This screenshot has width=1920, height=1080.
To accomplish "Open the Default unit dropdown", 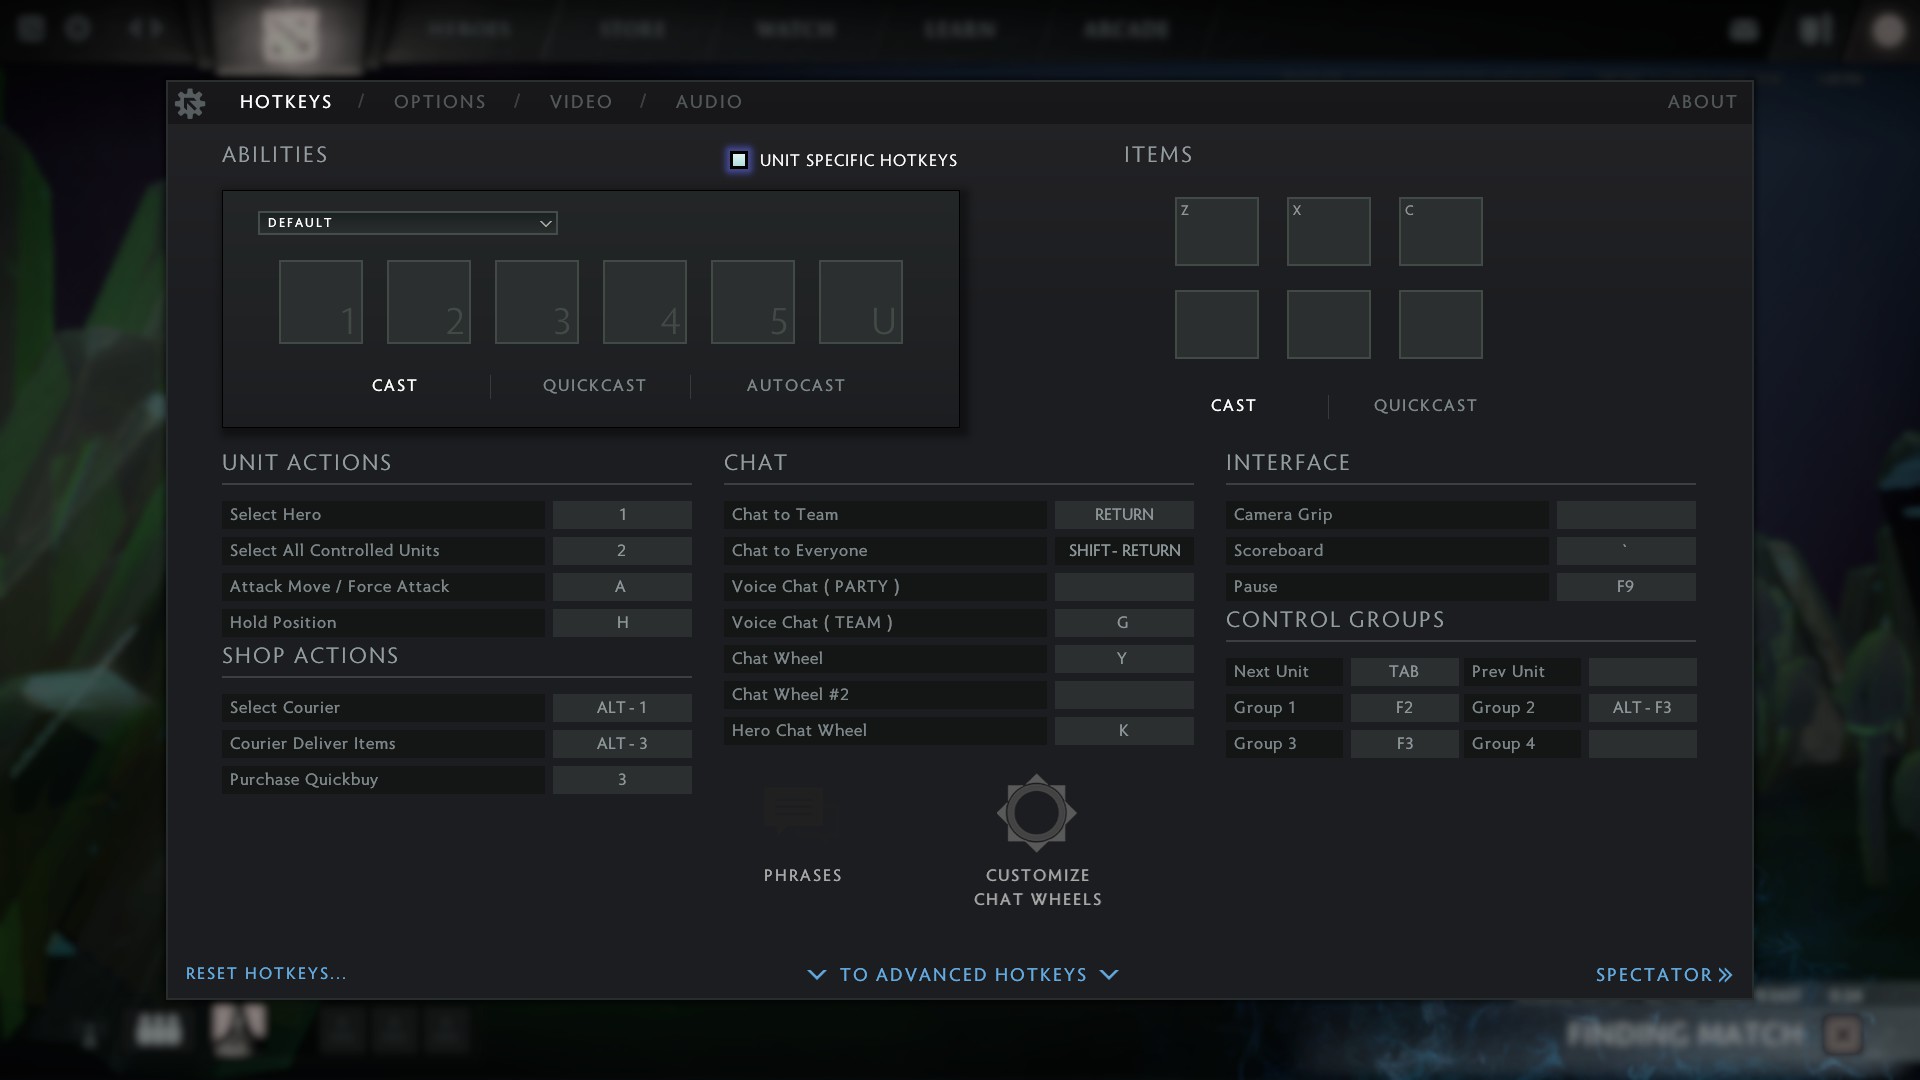I will coord(407,223).
